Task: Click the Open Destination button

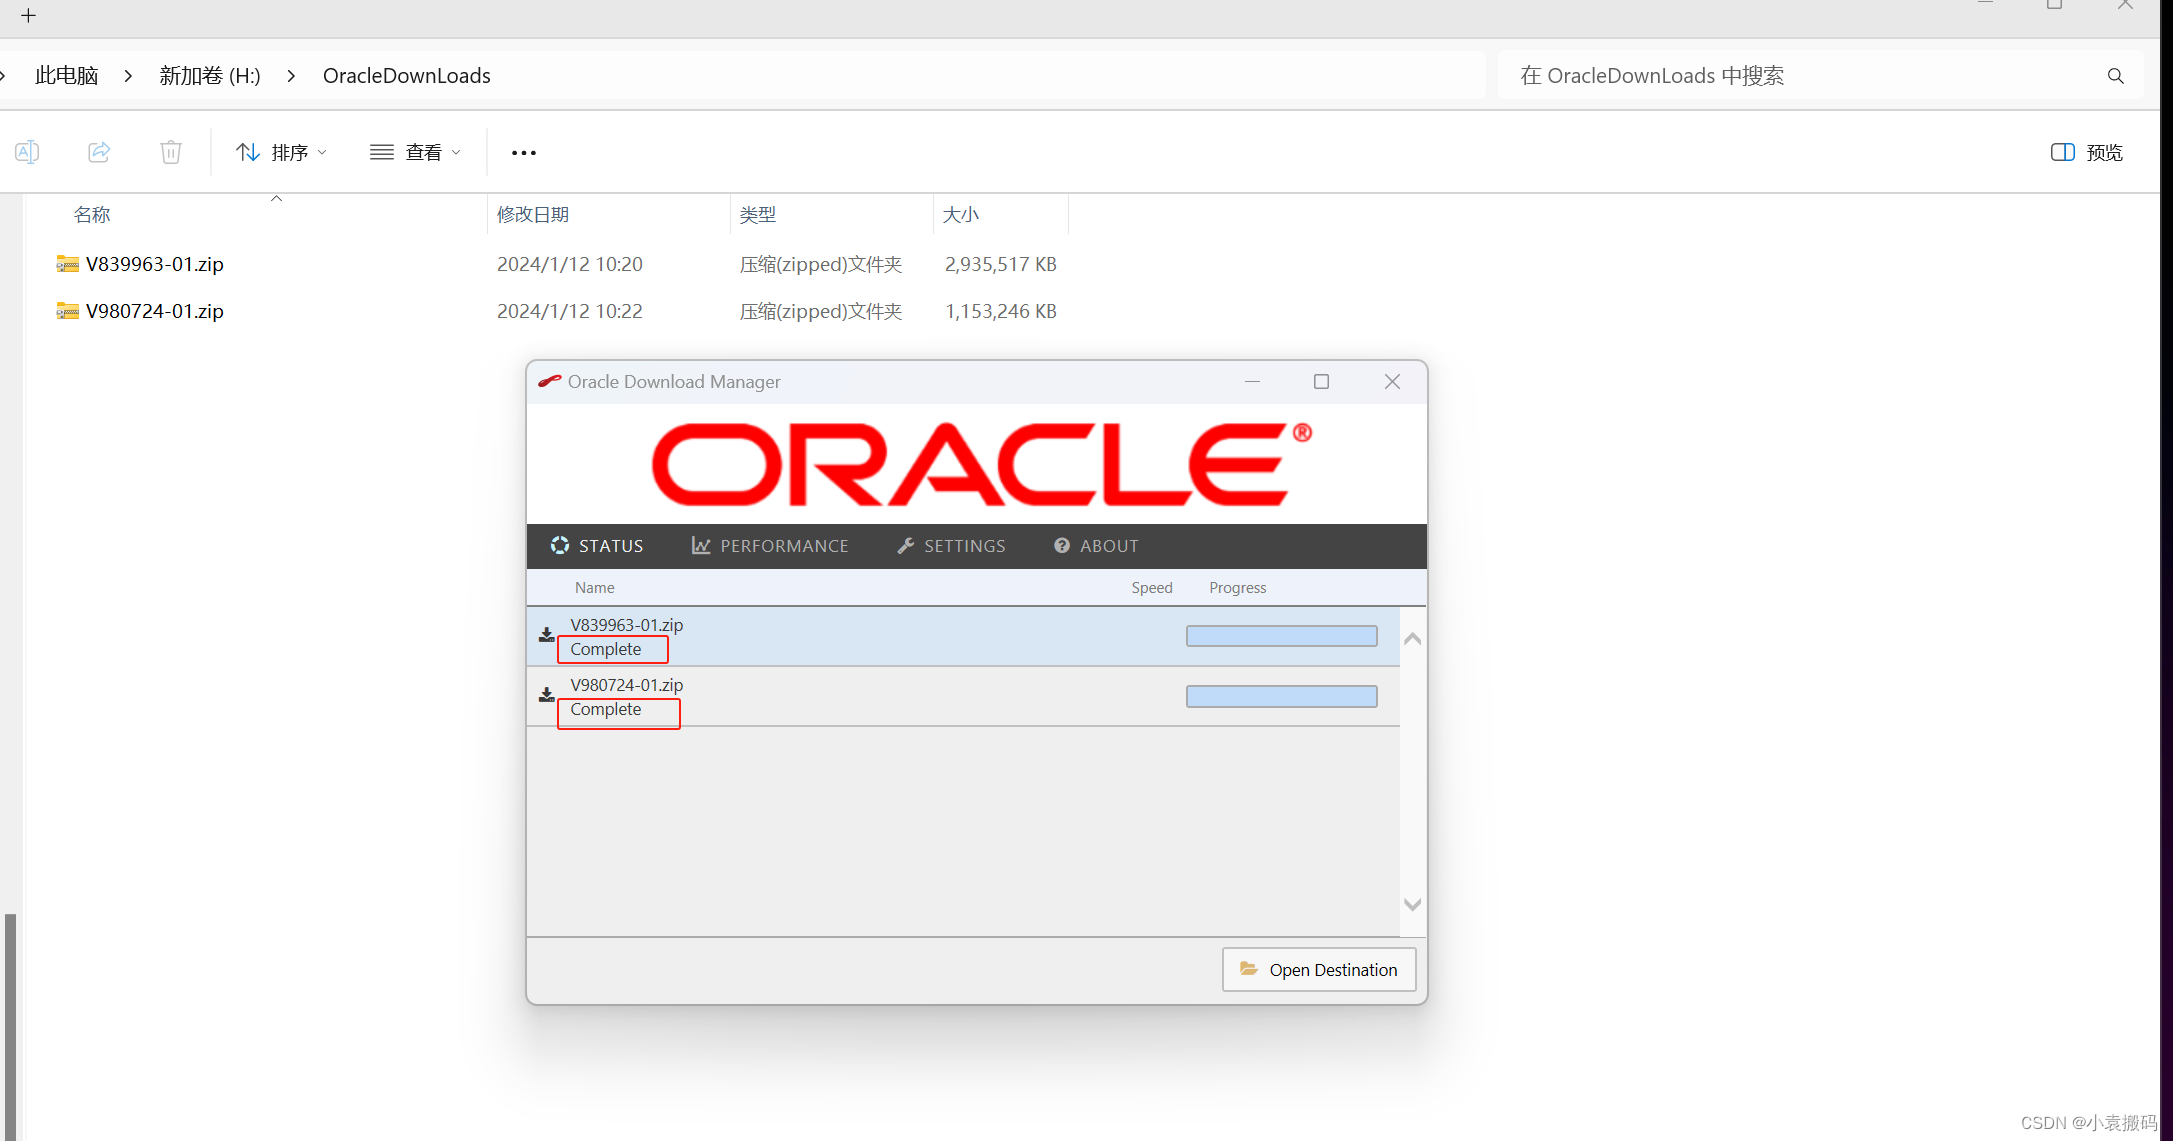Action: click(x=1318, y=969)
